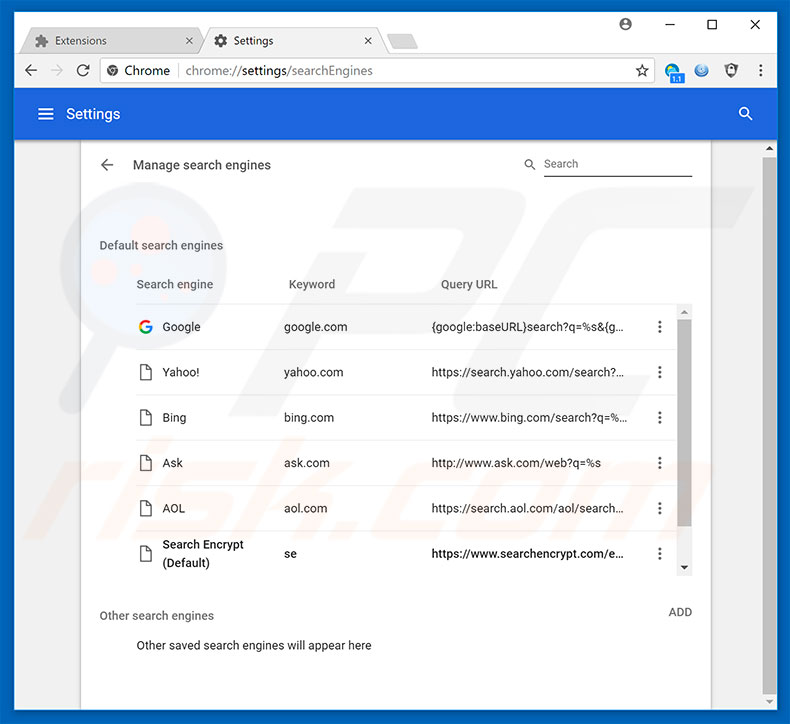Select the bing.com keyword

point(309,418)
